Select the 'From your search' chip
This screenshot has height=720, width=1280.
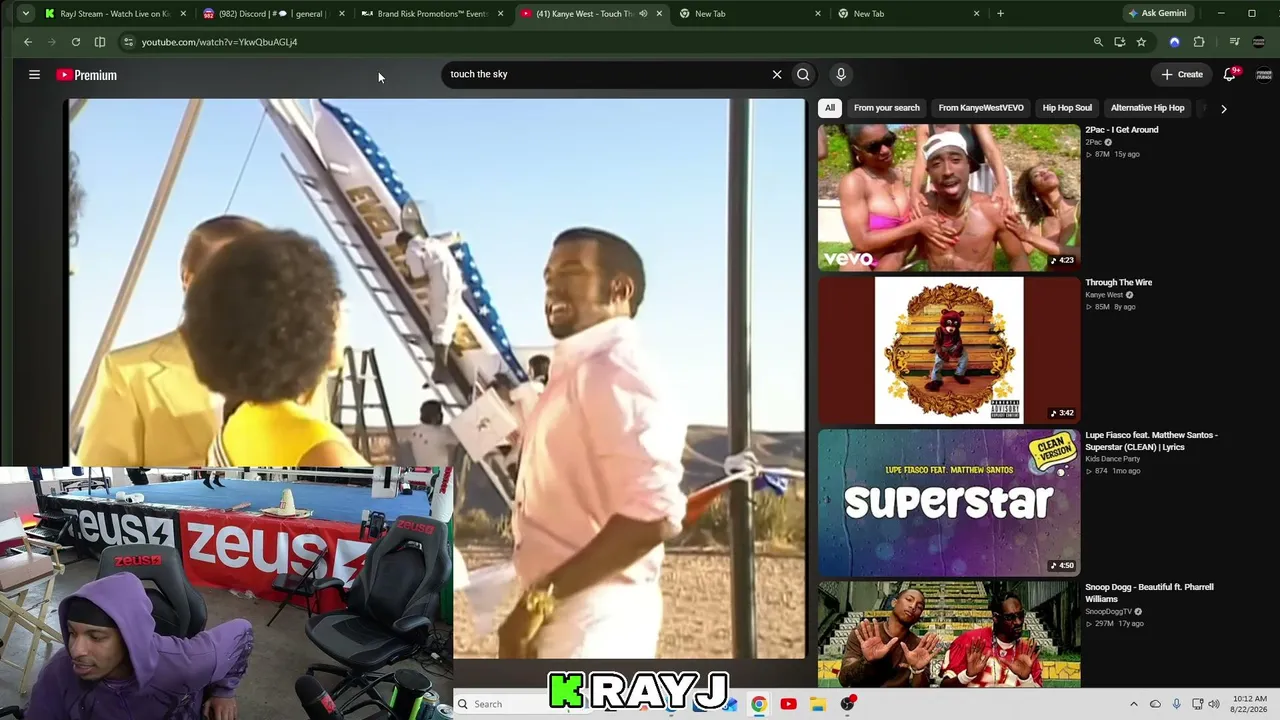pyautogui.click(x=887, y=108)
